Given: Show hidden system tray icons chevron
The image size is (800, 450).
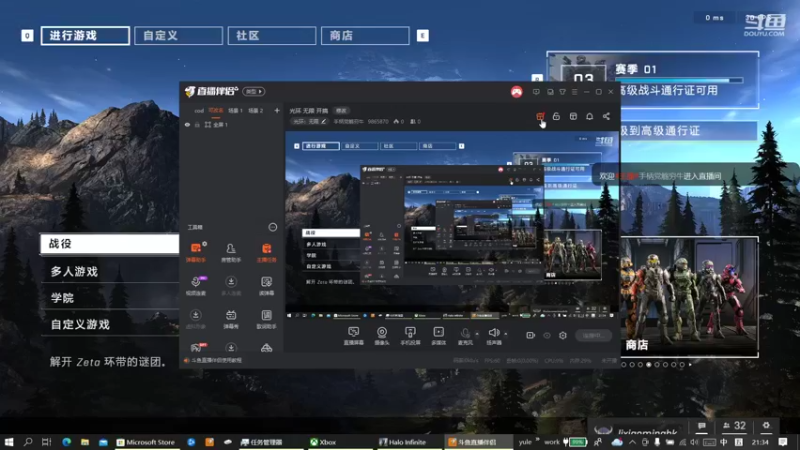Looking at the screenshot, I should click(x=632, y=442).
